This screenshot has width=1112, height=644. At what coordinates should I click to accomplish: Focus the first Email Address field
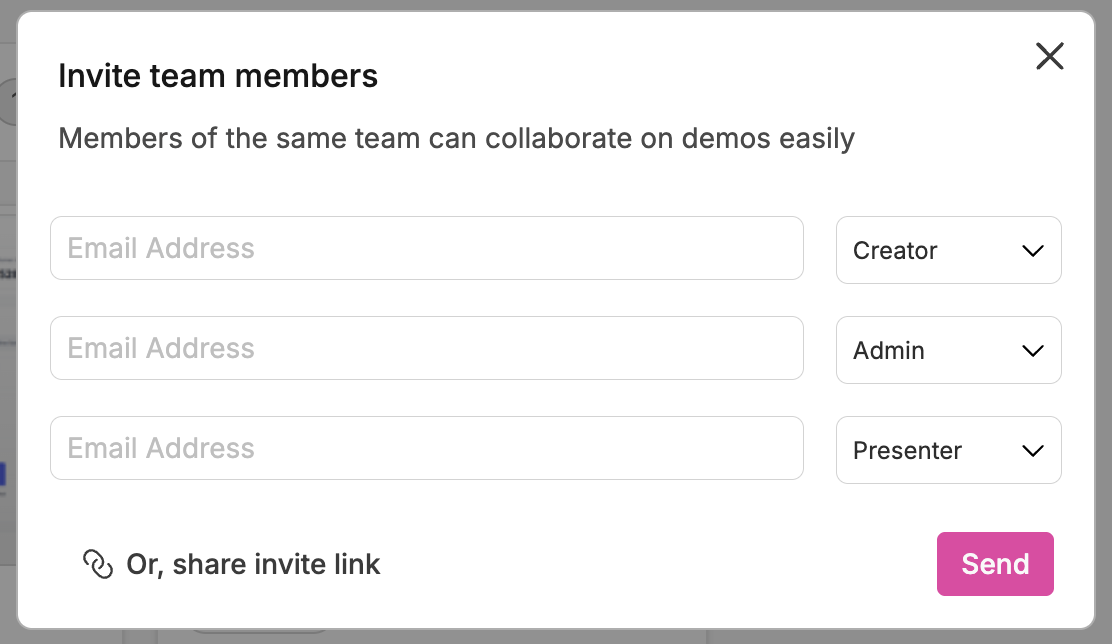[x=426, y=249]
